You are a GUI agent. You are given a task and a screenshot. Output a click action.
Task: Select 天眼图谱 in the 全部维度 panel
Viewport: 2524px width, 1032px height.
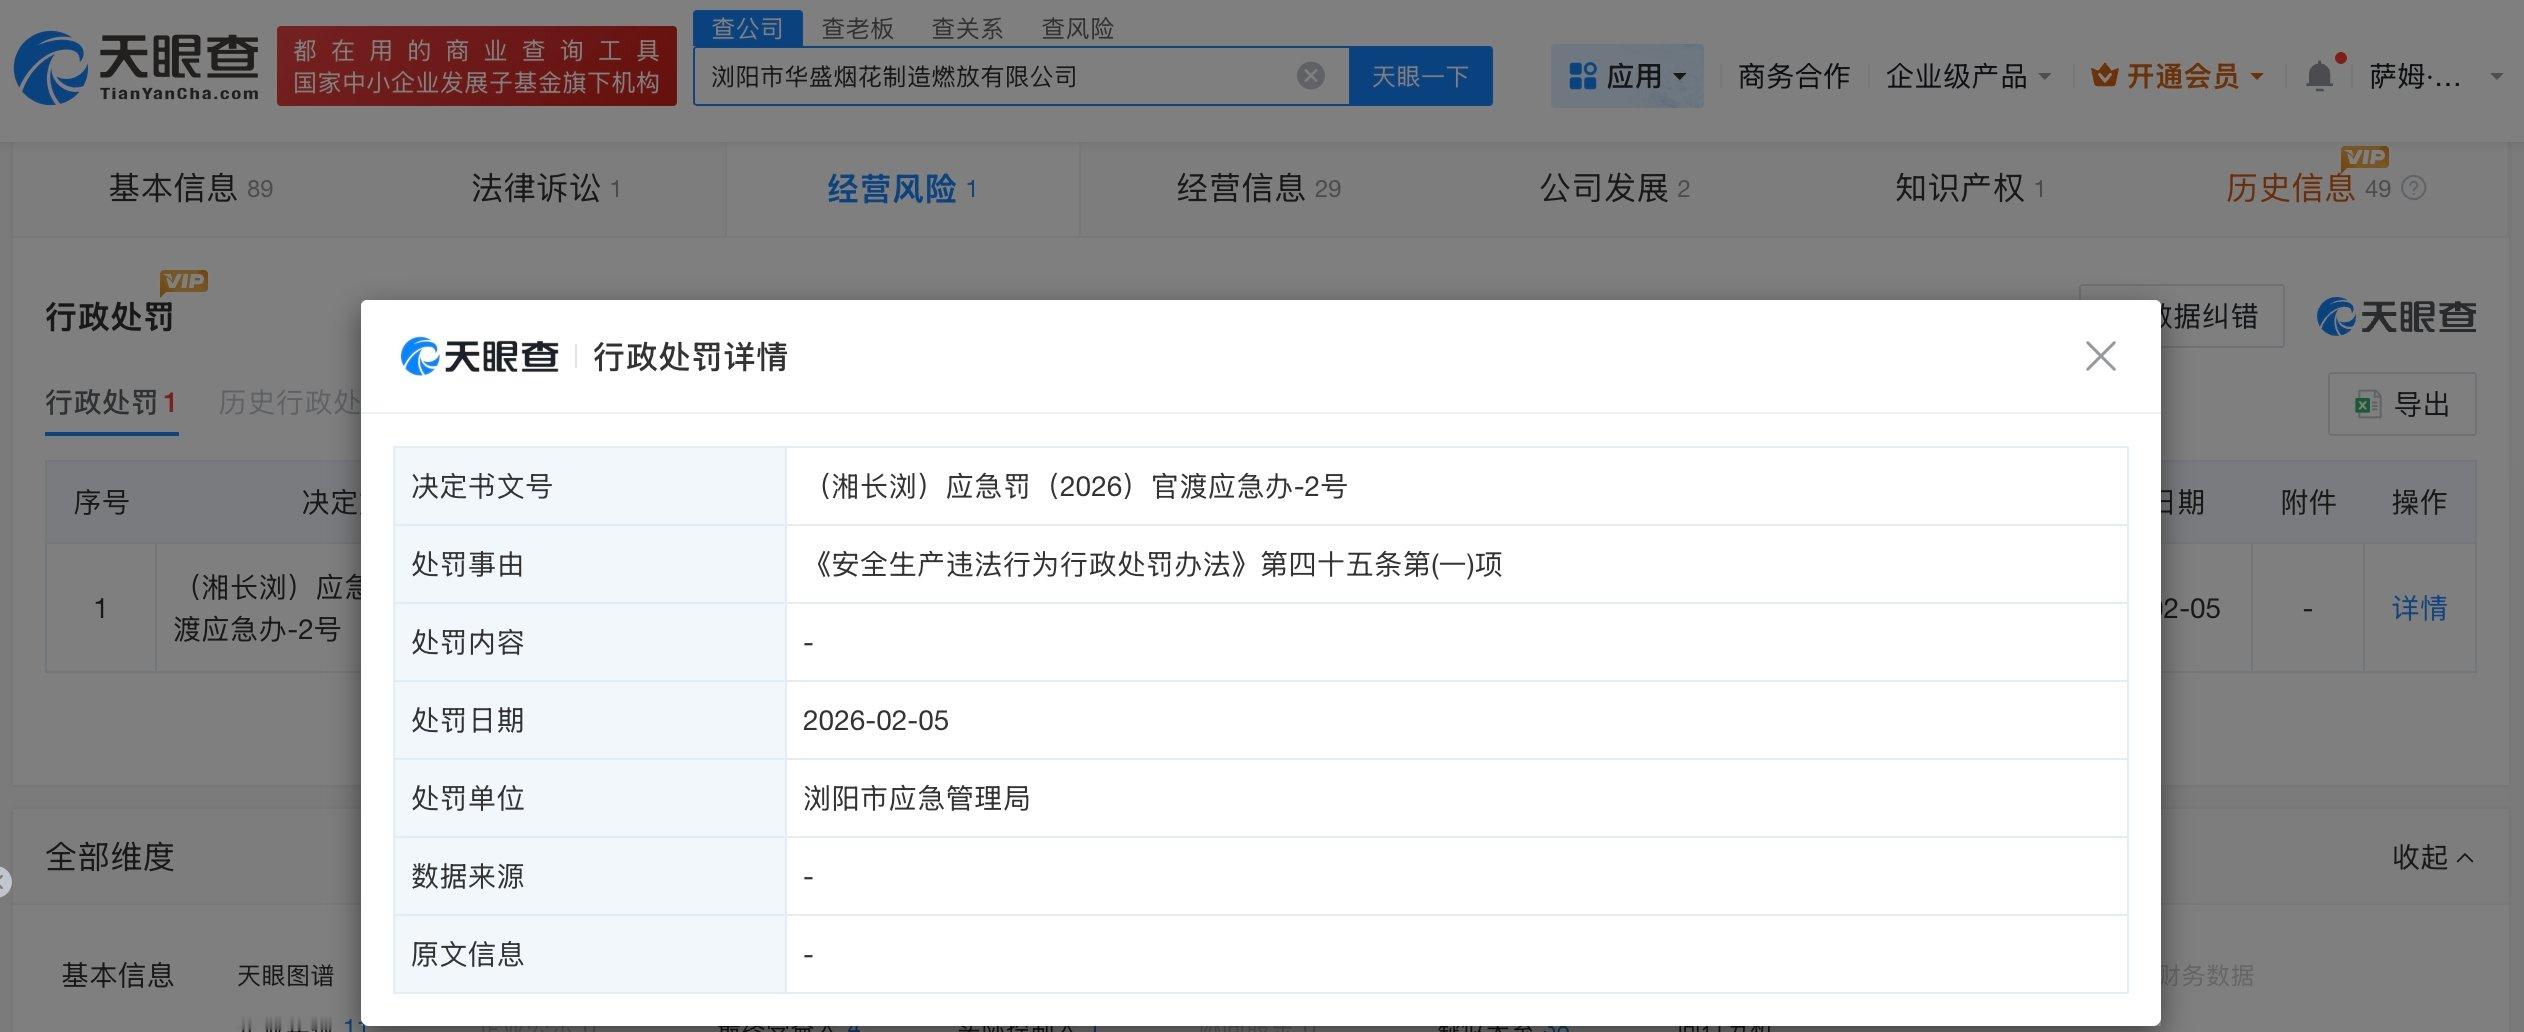coord(286,975)
